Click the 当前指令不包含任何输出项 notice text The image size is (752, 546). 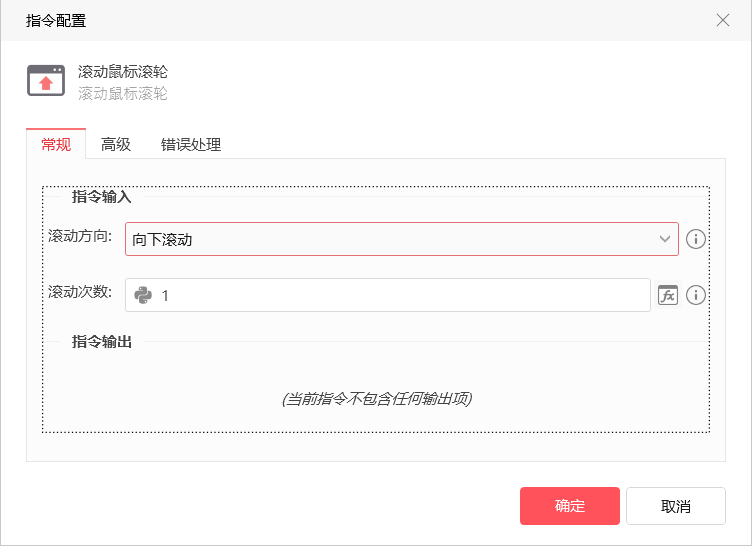[376, 398]
